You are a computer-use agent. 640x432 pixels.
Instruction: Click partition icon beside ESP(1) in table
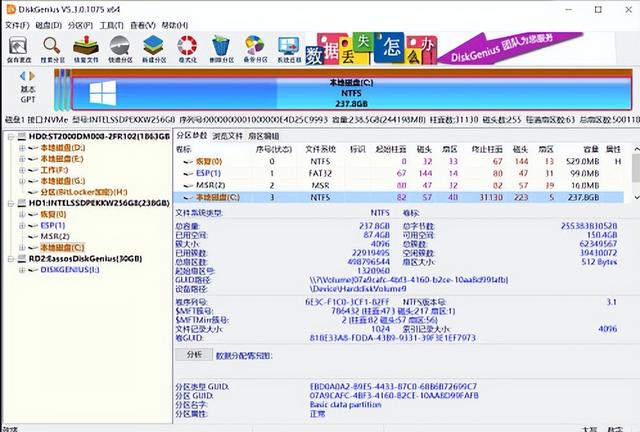(x=188, y=174)
